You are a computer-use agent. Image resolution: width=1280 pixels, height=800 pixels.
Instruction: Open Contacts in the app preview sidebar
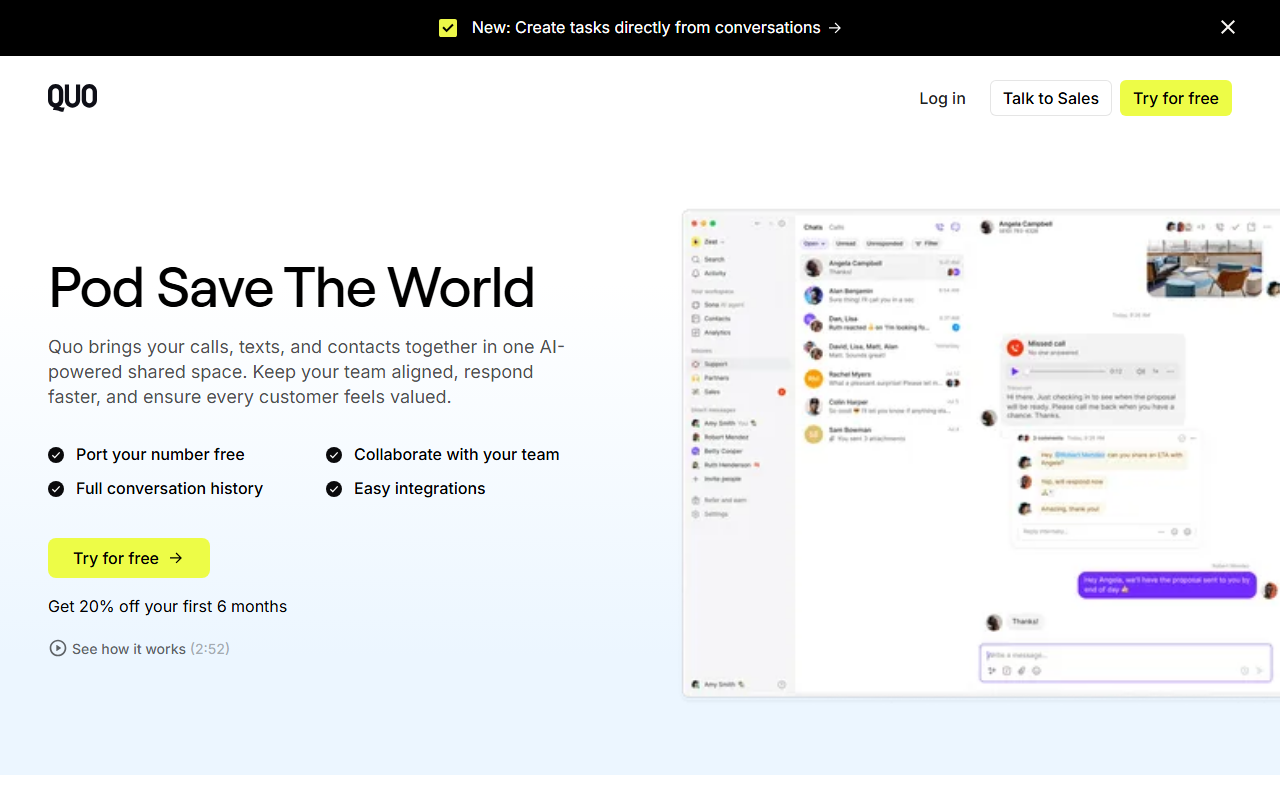(x=712, y=319)
